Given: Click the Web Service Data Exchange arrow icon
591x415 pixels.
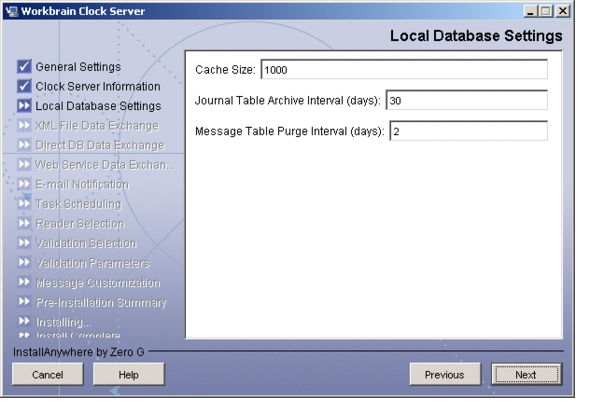Looking at the screenshot, I should [24, 164].
